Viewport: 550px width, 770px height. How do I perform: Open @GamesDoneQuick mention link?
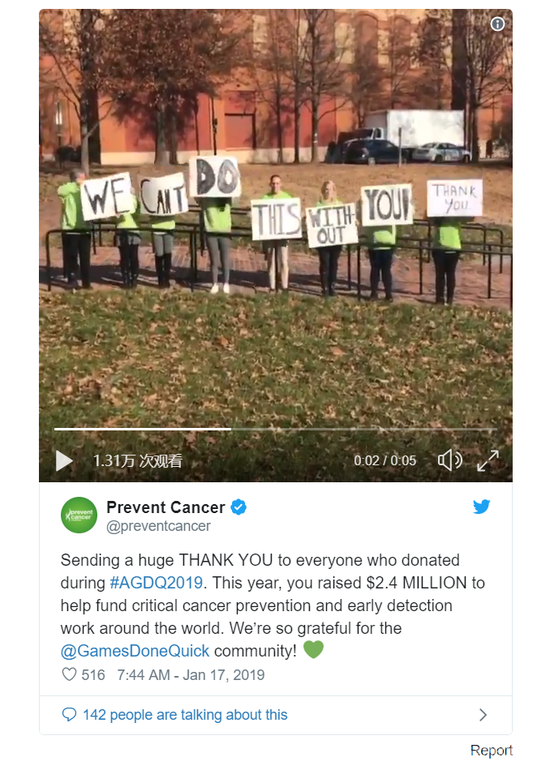[x=135, y=651]
